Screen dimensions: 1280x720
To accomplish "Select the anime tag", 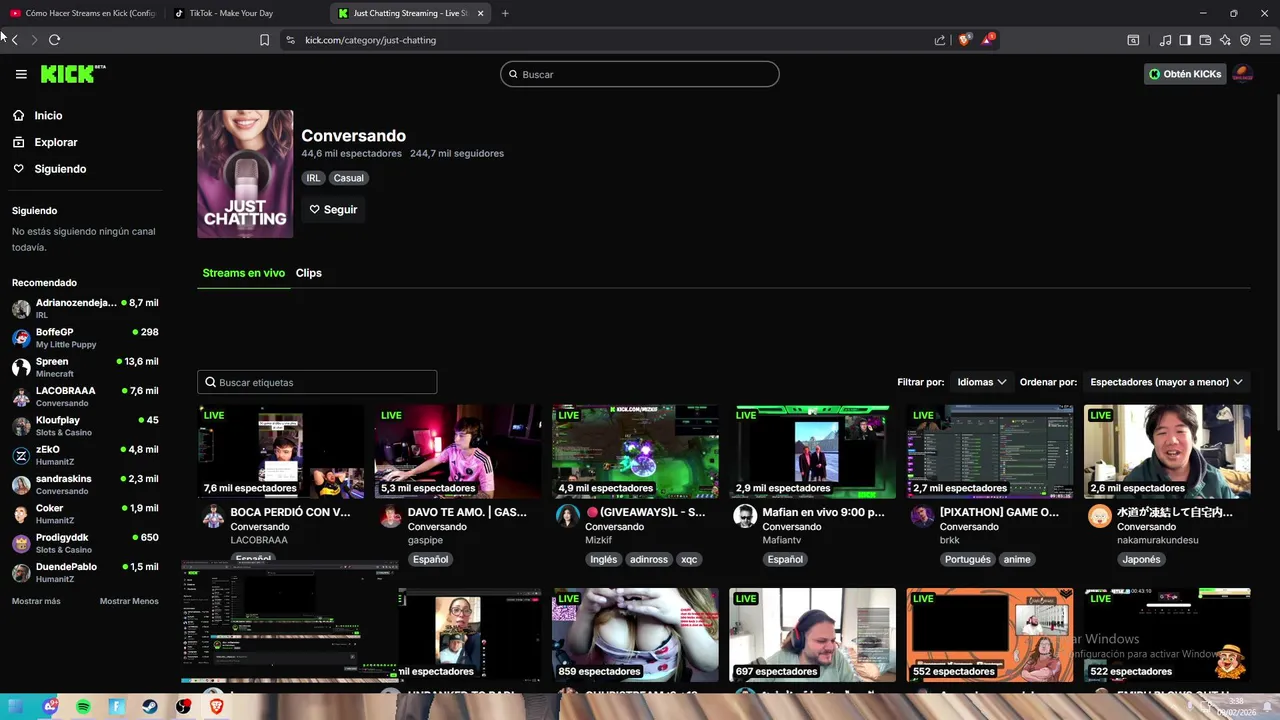I will (1017, 559).
